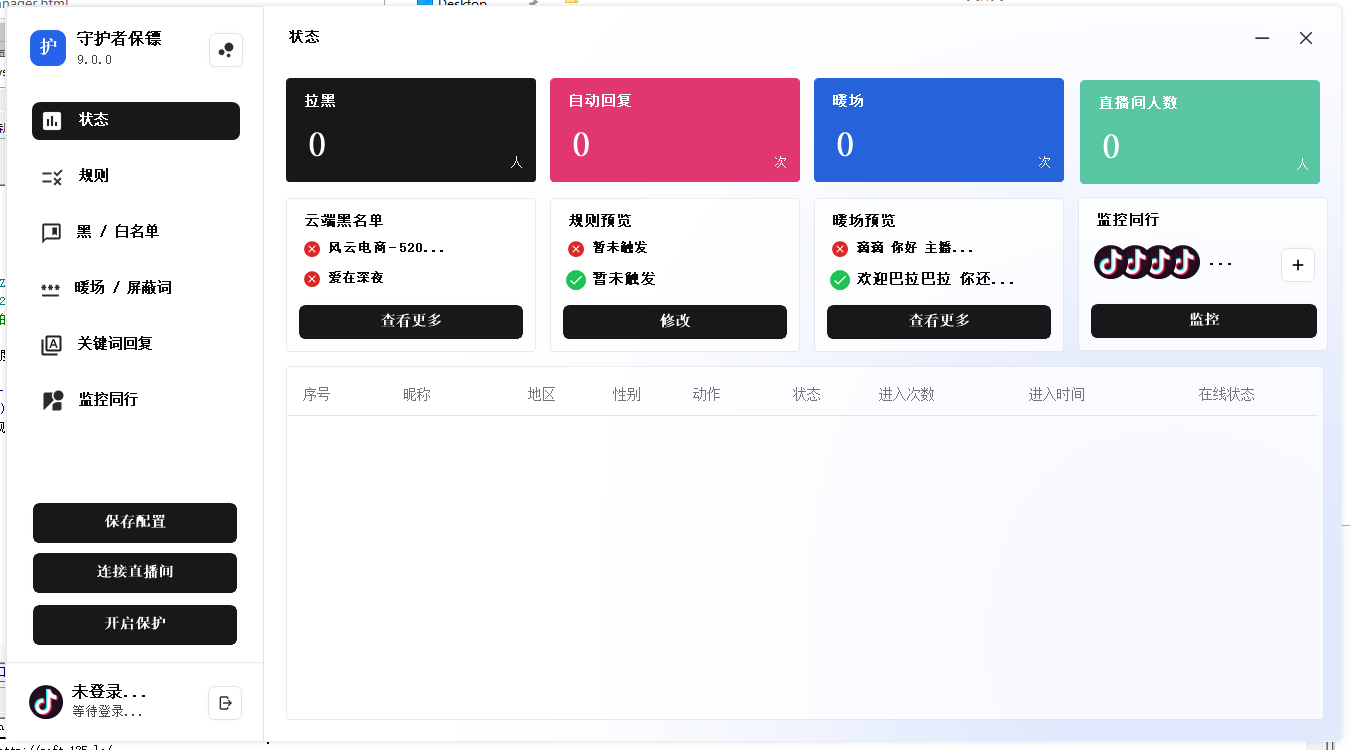Click the first TikTok avatar in 监控同行
The width and height of the screenshot is (1350, 750).
coord(1111,262)
